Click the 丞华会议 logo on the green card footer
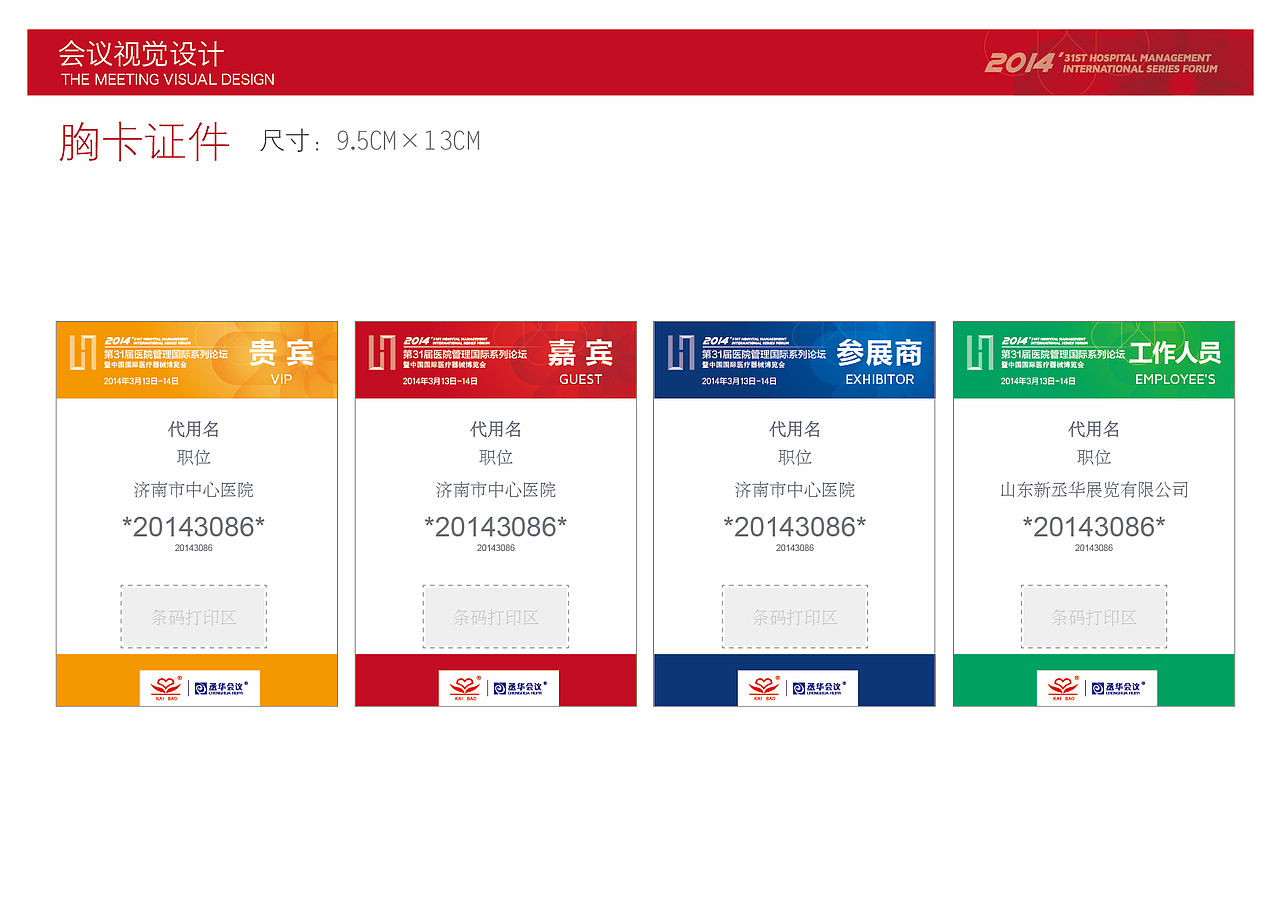The image size is (1280, 905). (1119, 688)
